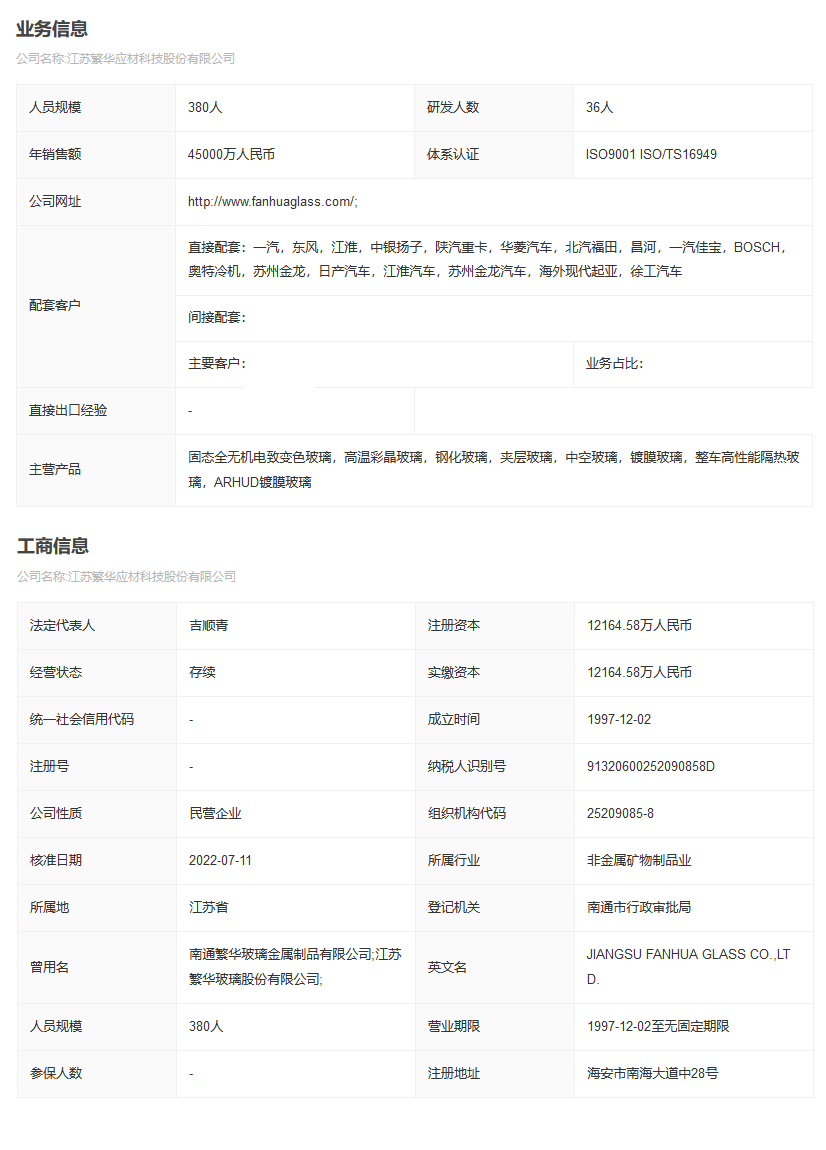Image resolution: width=826 pixels, height=1150 pixels.
Task: Click the 曾用名 label
Action: pos(49,967)
